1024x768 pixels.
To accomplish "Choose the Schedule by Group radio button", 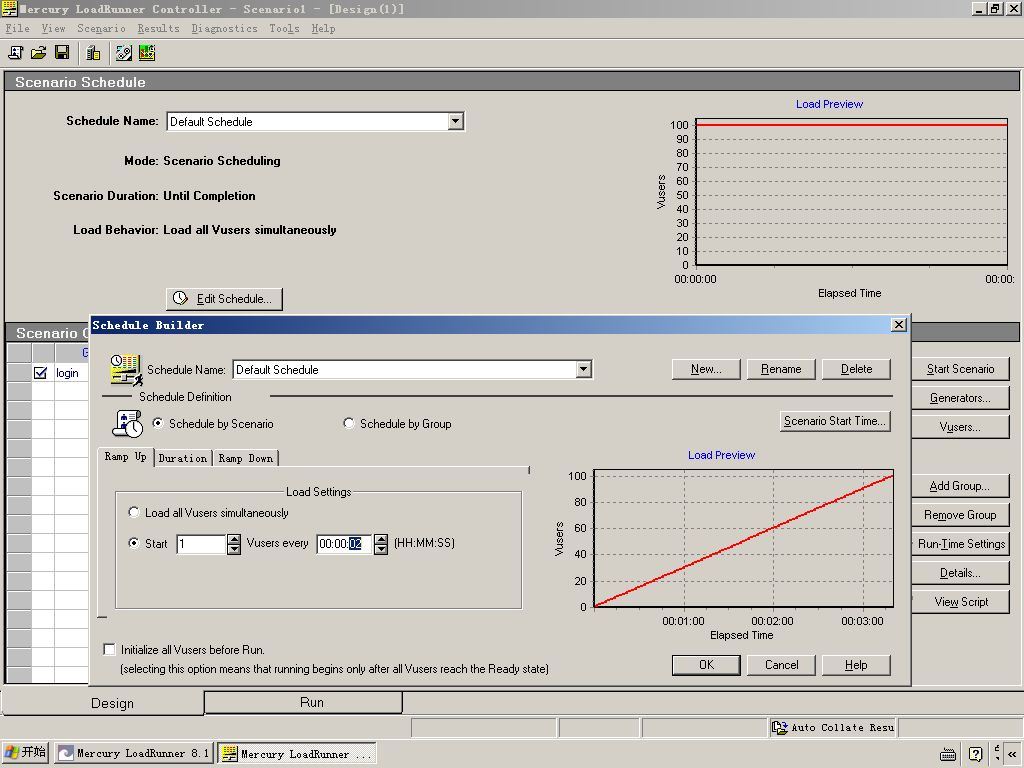I will pos(349,424).
